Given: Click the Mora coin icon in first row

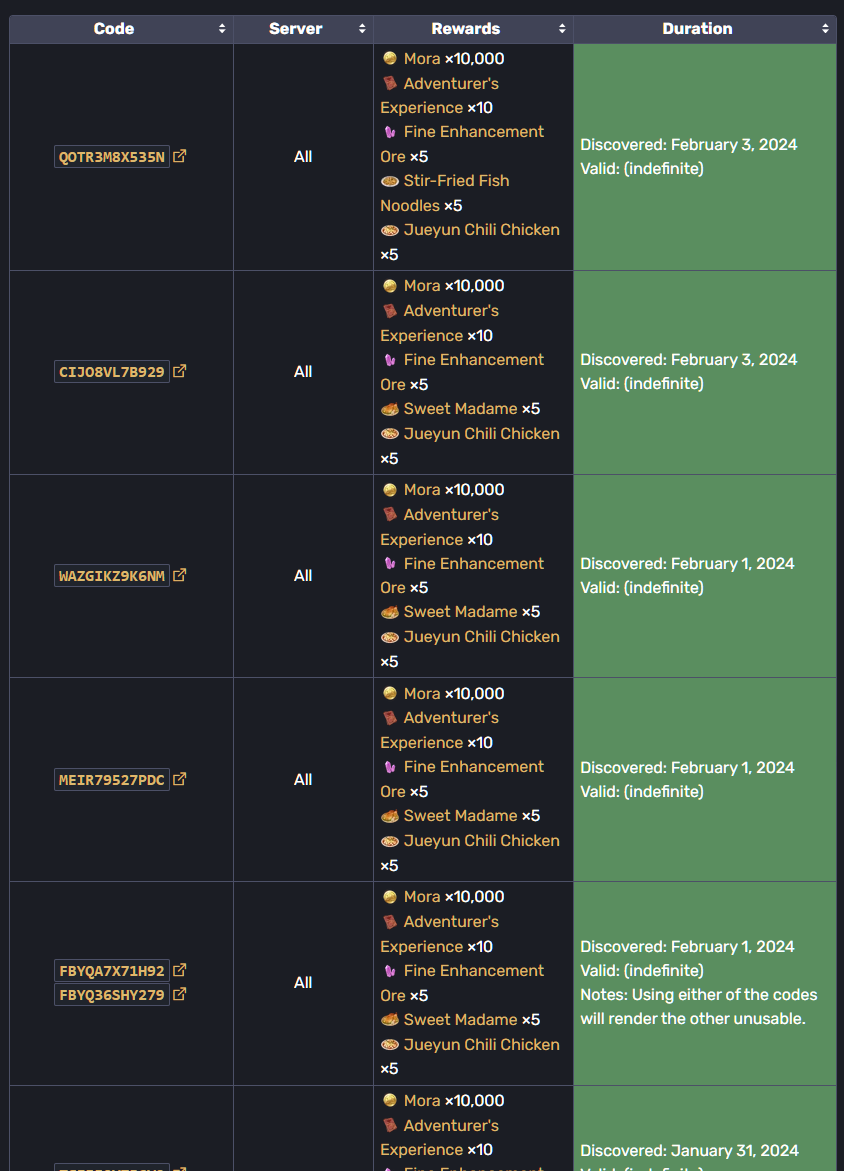Looking at the screenshot, I should click(390, 59).
